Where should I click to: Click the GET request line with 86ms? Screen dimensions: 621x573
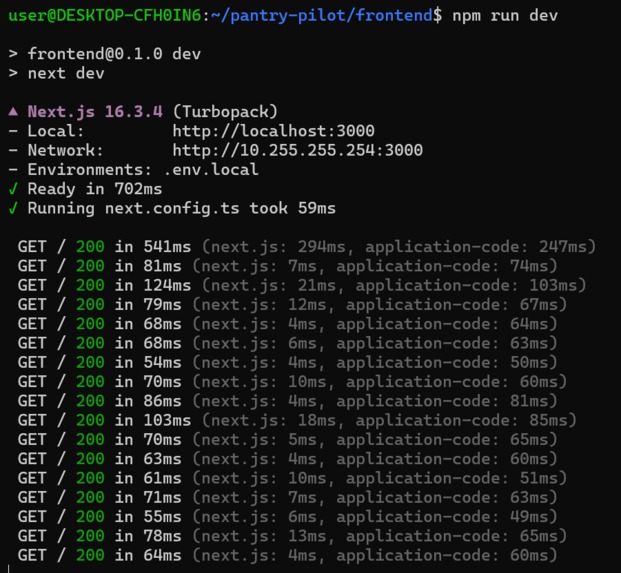coord(287,401)
